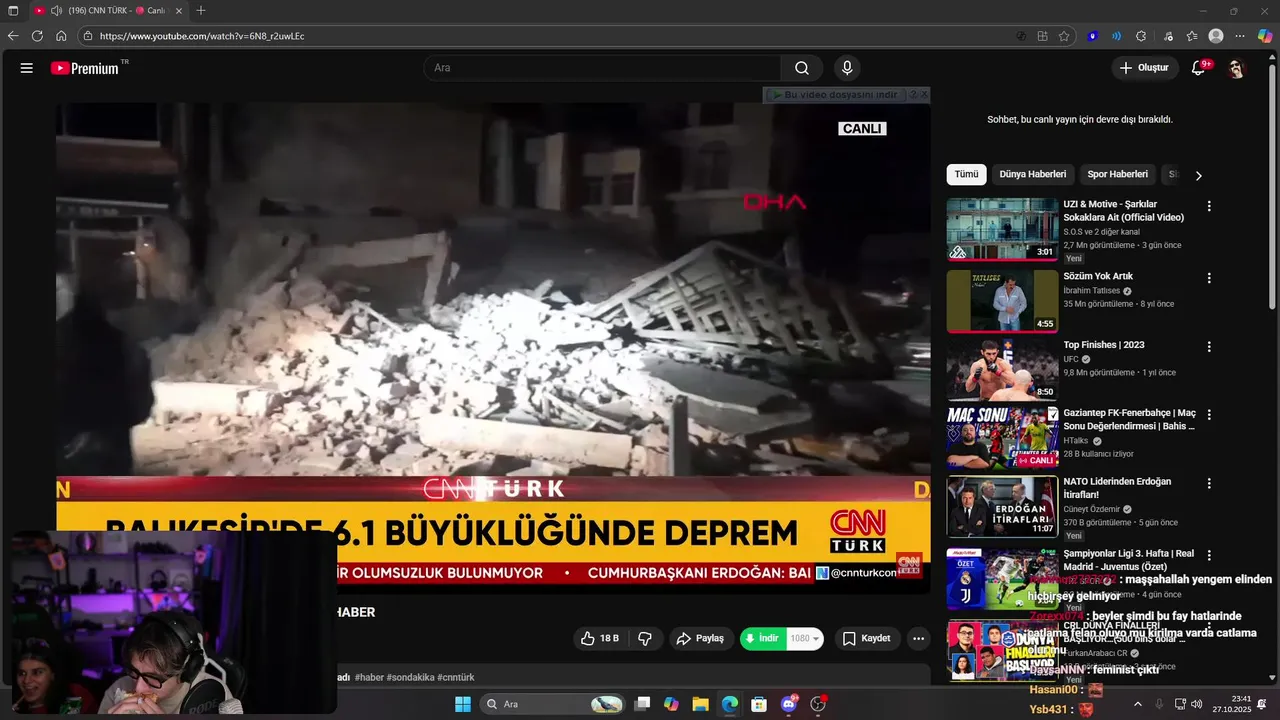Open options for Sözüm Yok Artık video

[x=1209, y=278]
